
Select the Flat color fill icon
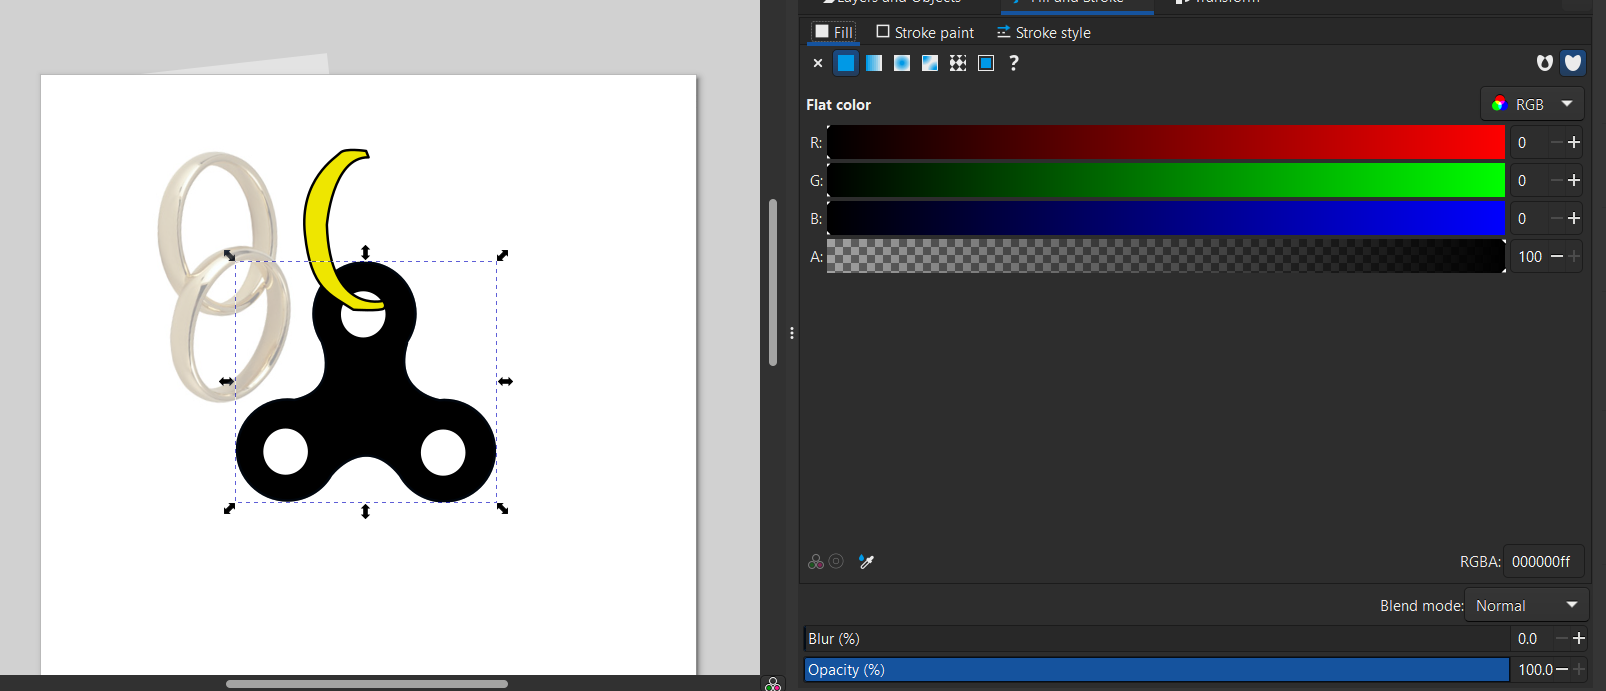(x=846, y=63)
